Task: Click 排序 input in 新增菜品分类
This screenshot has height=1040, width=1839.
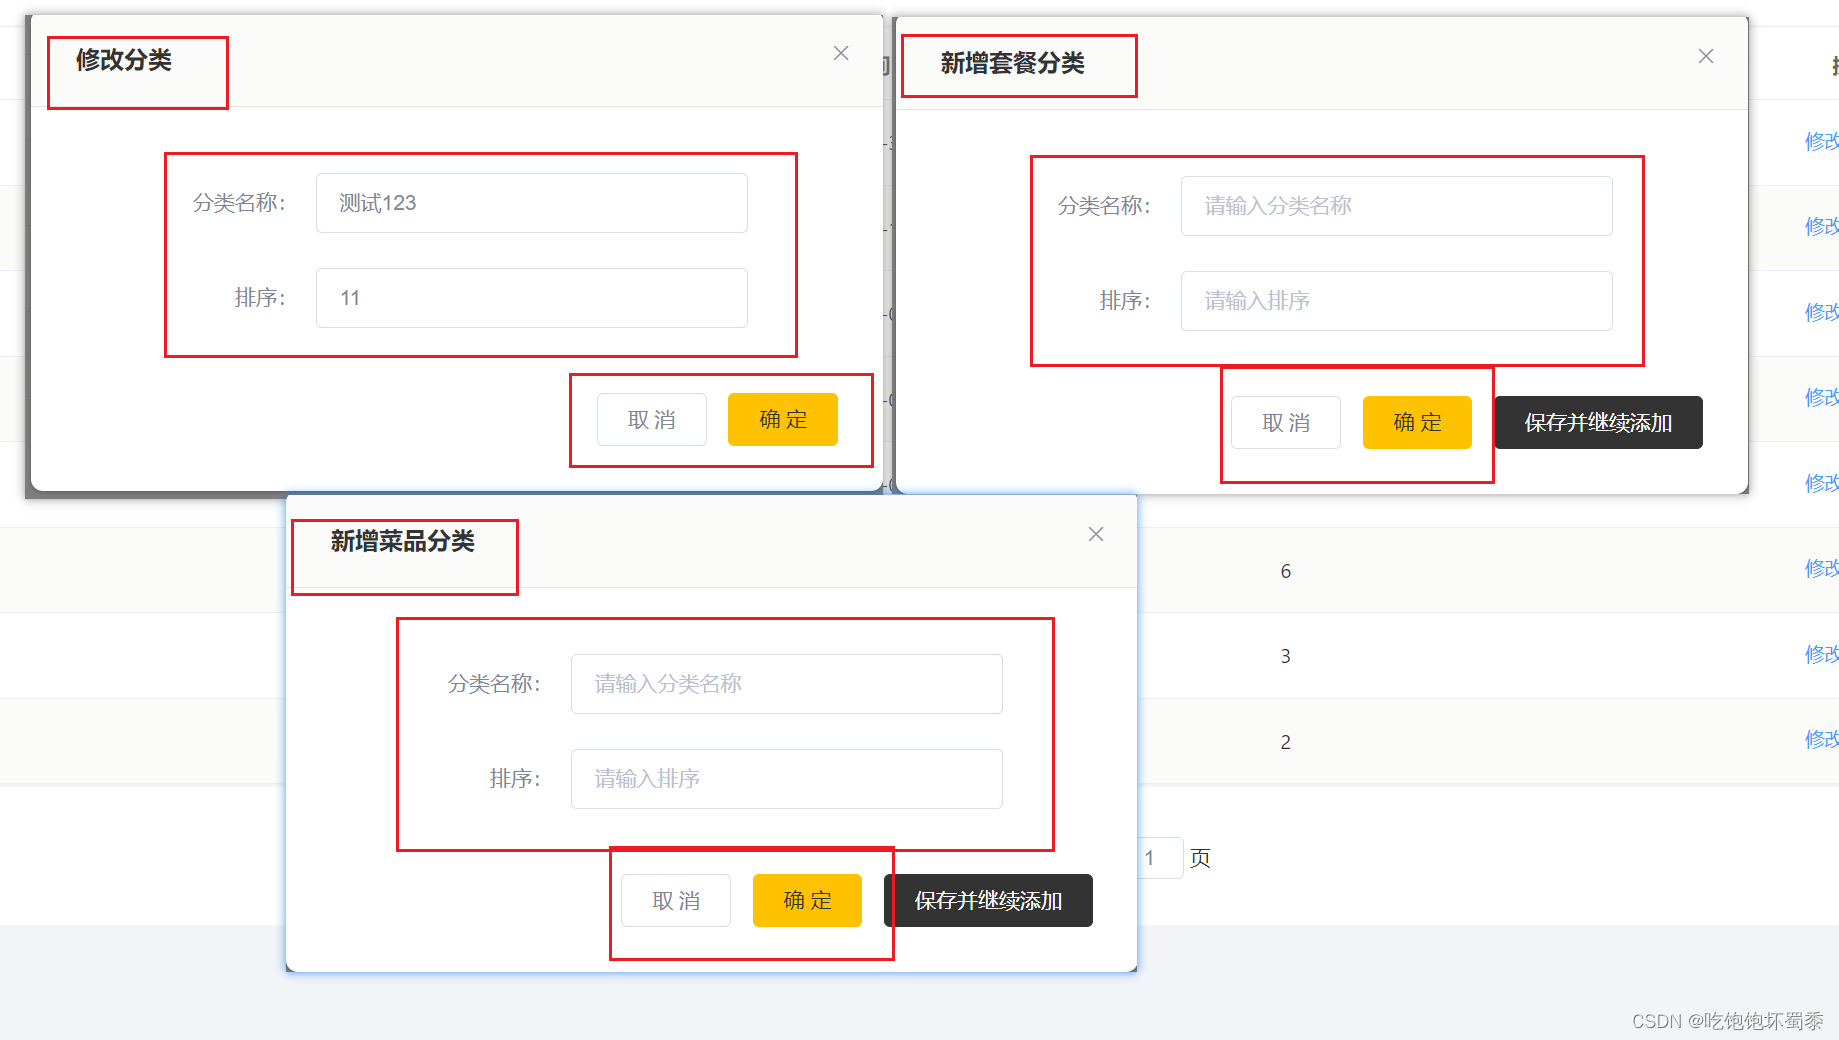Action: [786, 779]
